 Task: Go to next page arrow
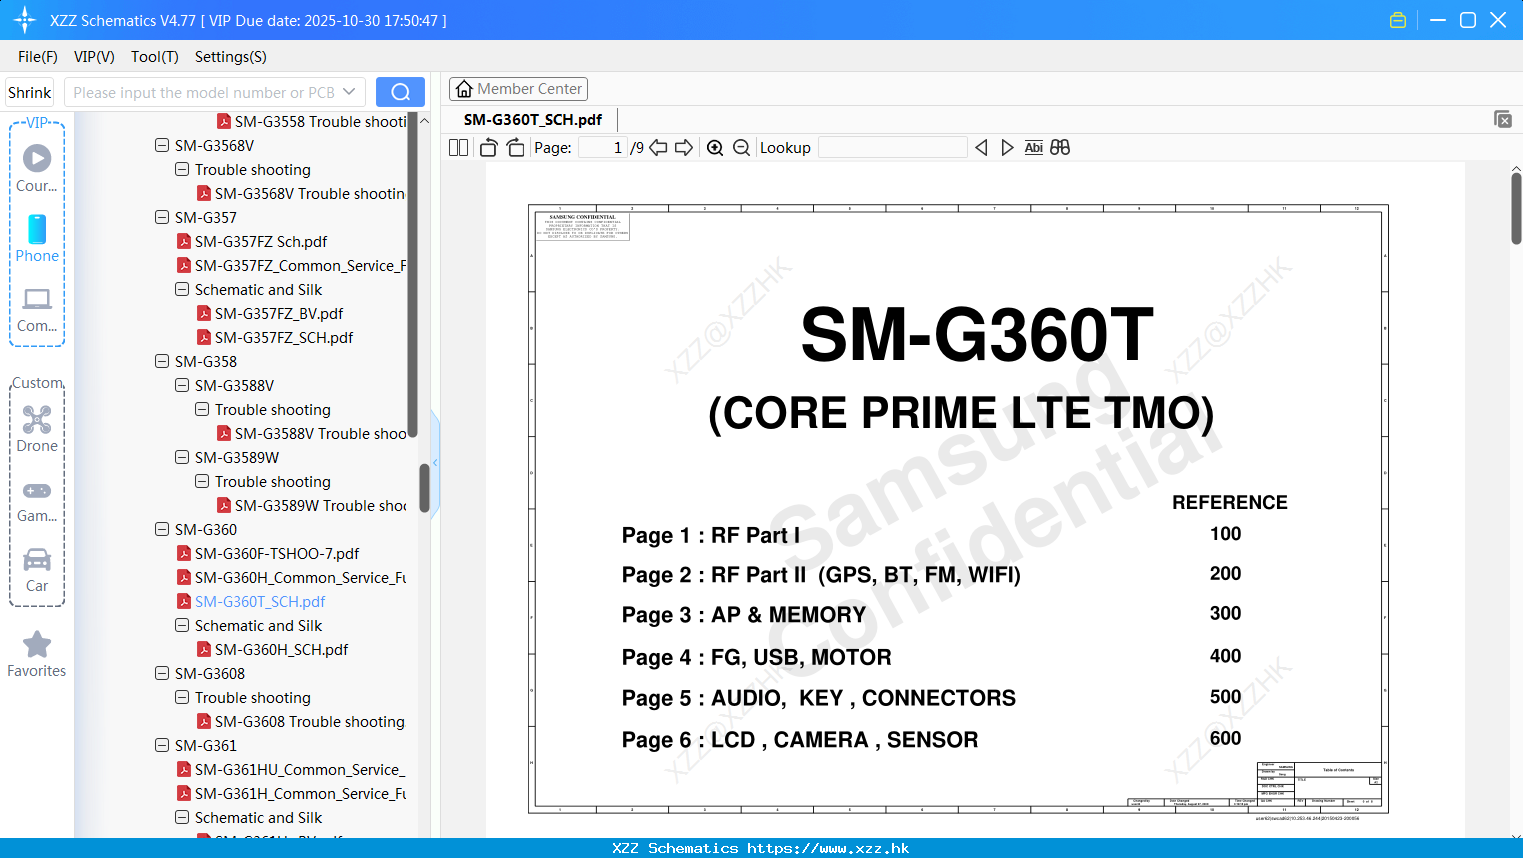tap(684, 148)
